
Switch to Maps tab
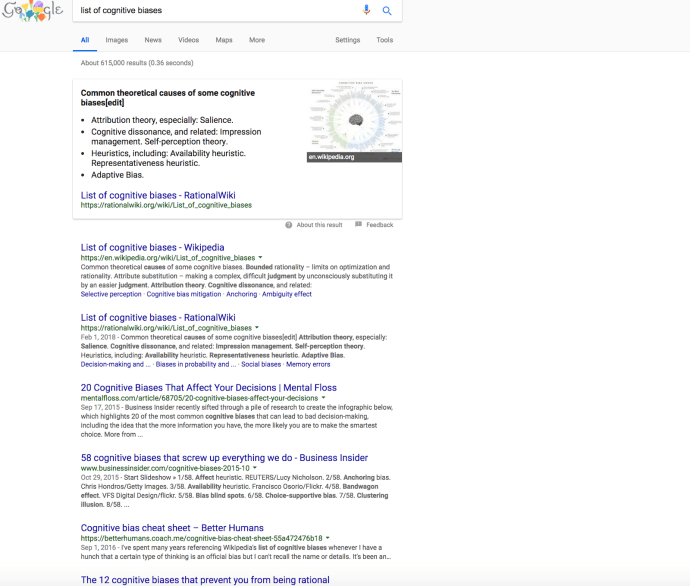(x=224, y=40)
